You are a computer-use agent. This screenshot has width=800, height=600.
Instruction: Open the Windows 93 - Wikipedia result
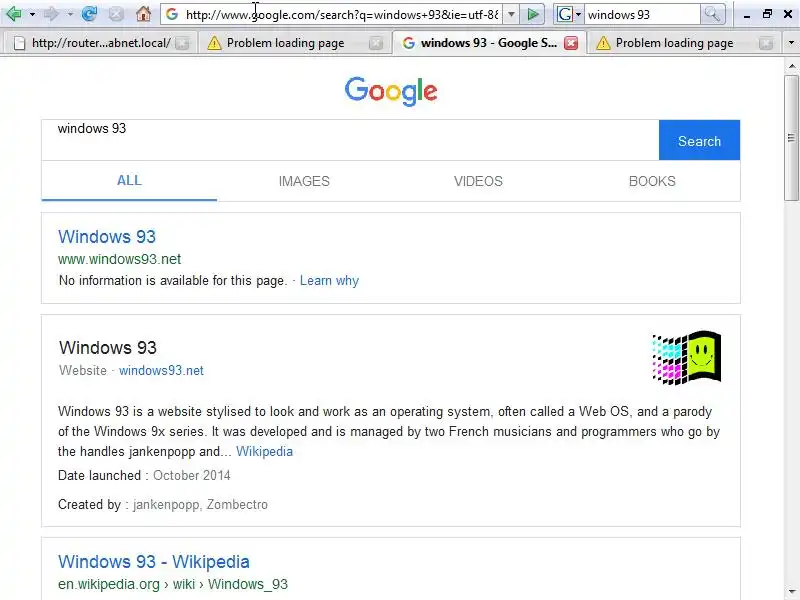154,562
